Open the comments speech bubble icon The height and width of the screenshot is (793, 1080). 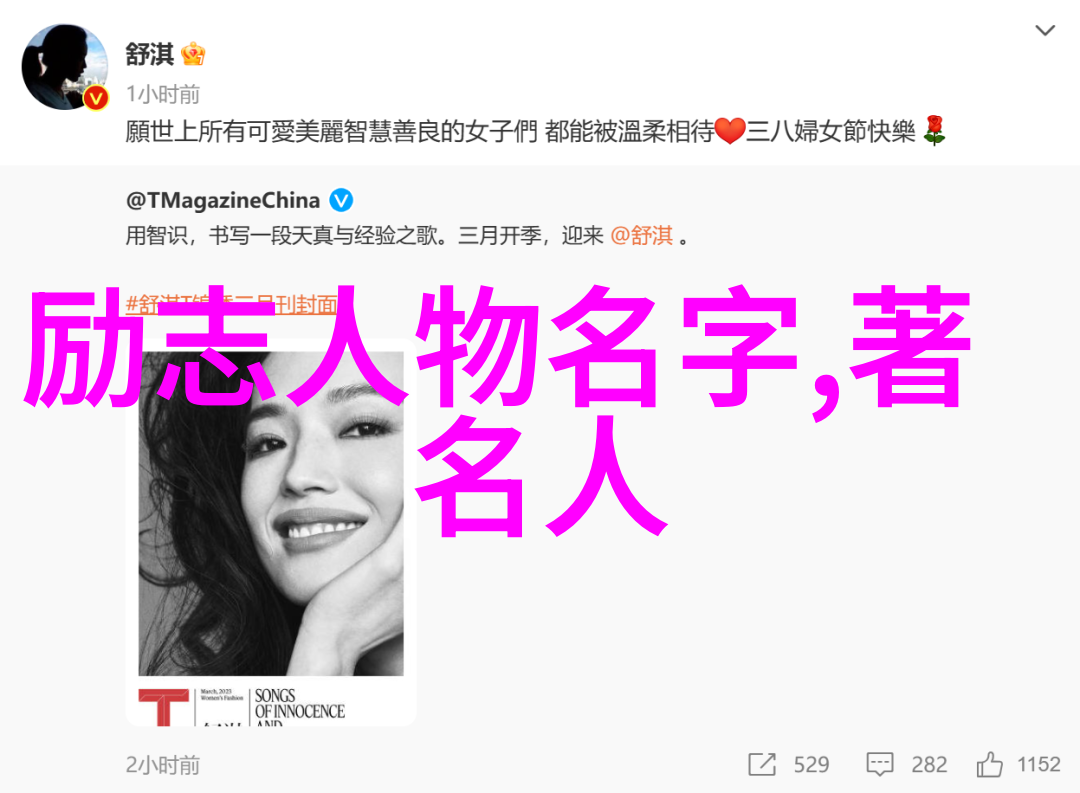tap(880, 764)
